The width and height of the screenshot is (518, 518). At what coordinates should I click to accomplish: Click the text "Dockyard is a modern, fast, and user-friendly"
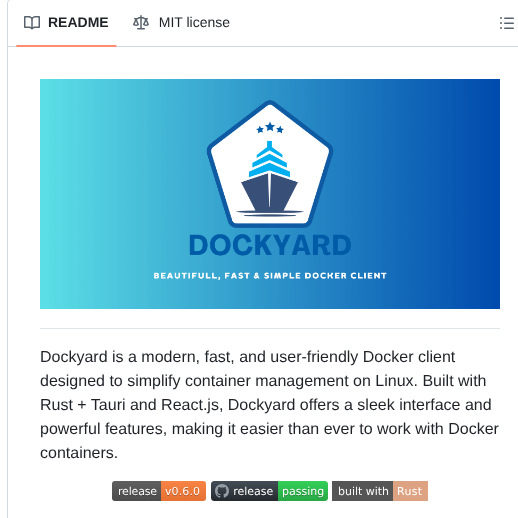pos(199,357)
